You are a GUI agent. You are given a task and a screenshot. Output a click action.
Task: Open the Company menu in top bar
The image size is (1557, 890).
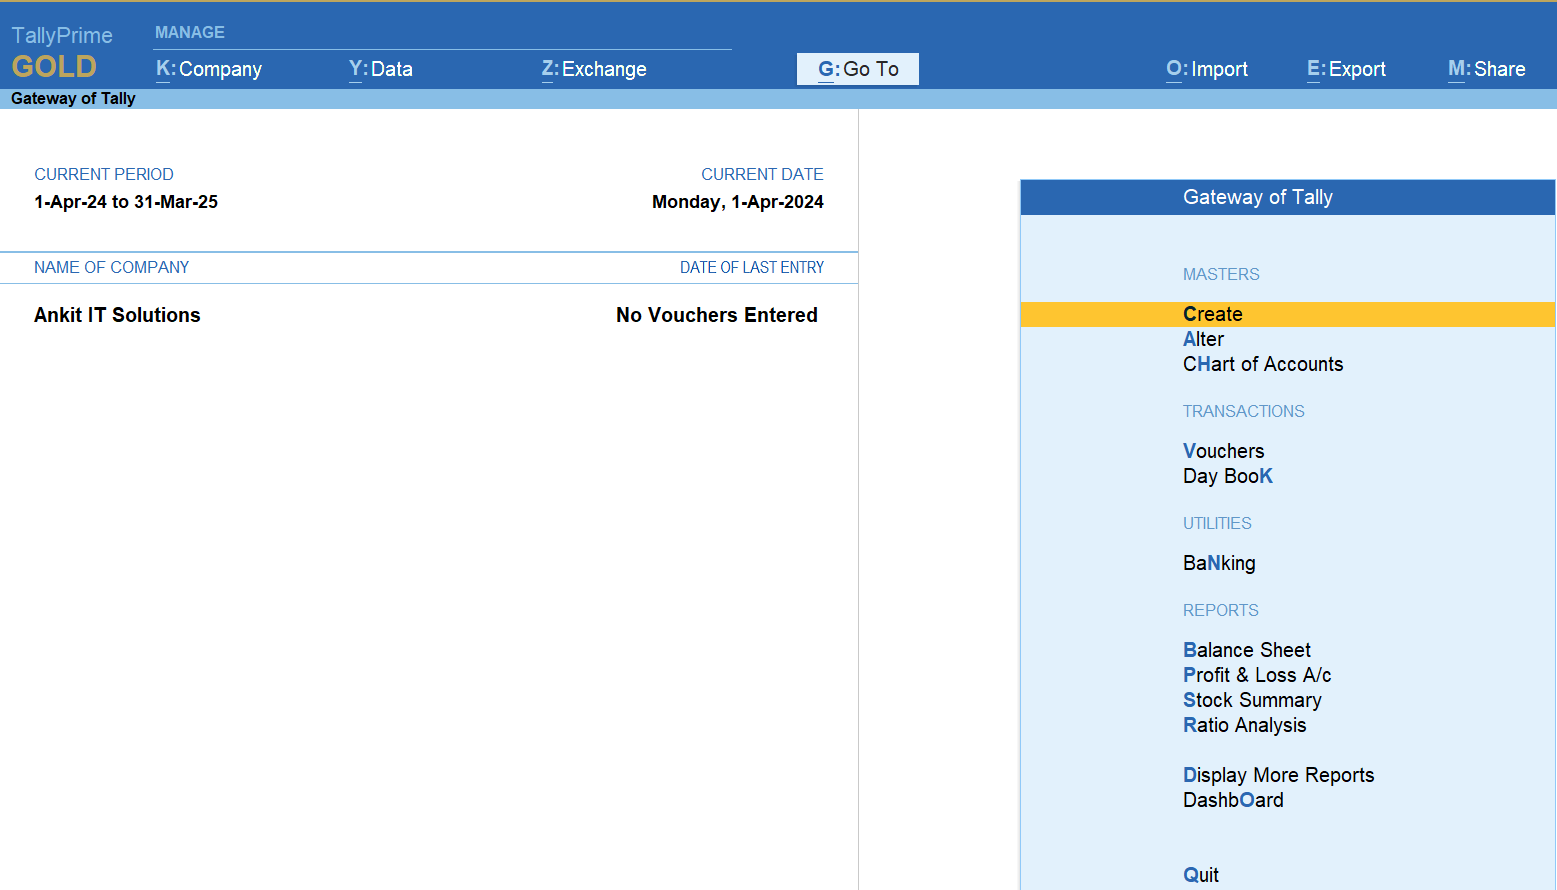tap(209, 69)
